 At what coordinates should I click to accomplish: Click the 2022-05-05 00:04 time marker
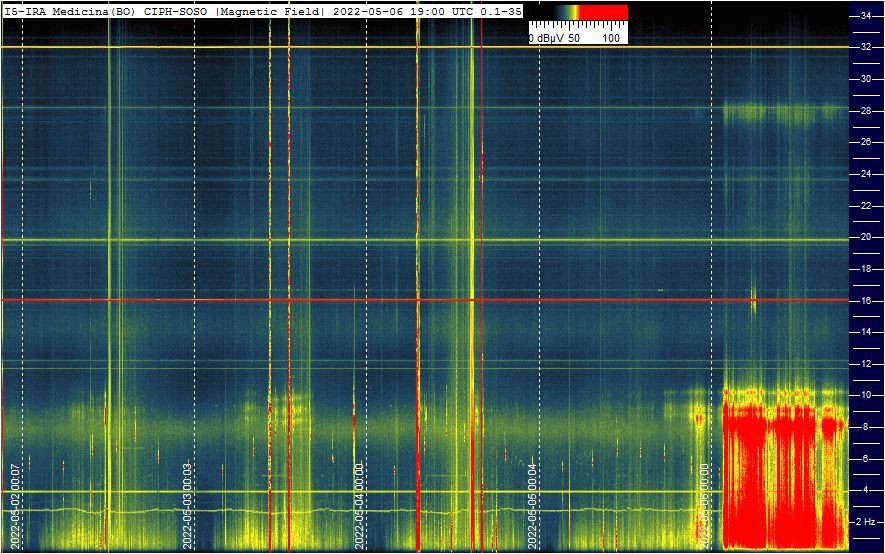coord(533,506)
